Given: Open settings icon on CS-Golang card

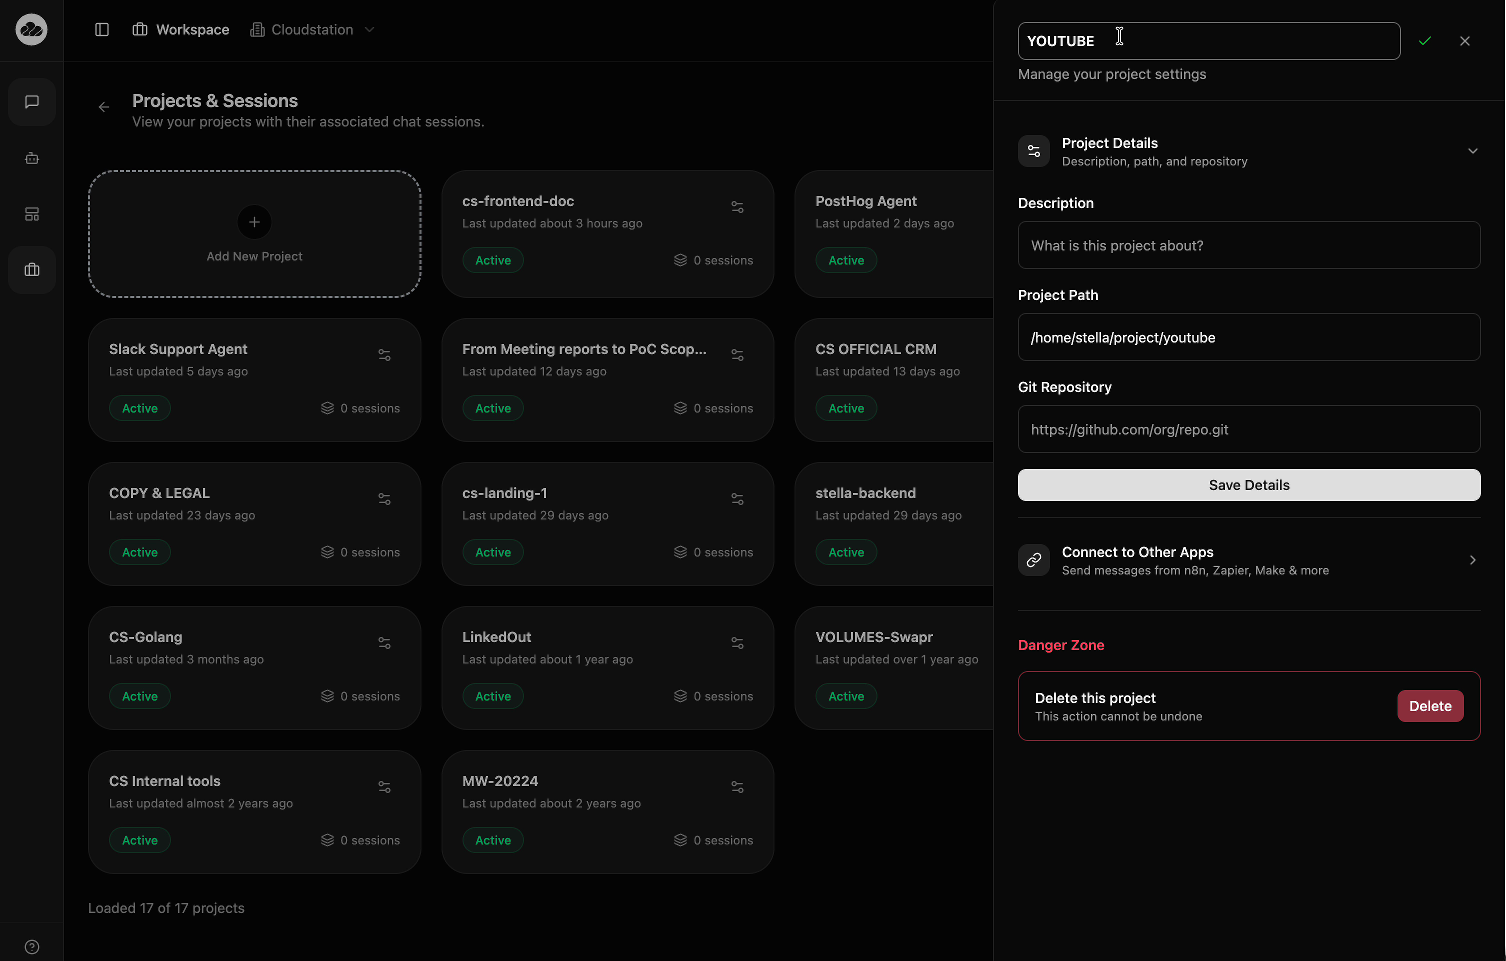Looking at the screenshot, I should click(384, 643).
